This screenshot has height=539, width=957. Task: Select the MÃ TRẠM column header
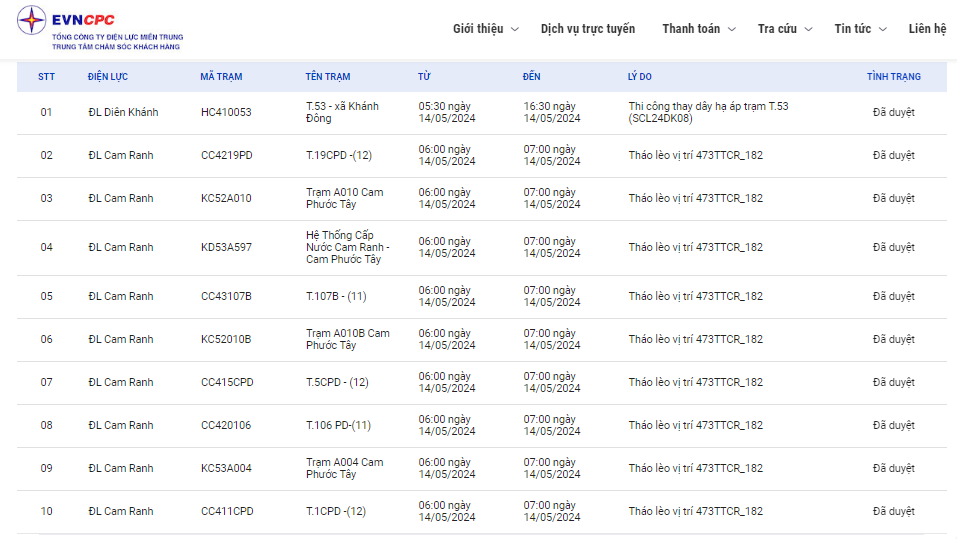[221, 77]
